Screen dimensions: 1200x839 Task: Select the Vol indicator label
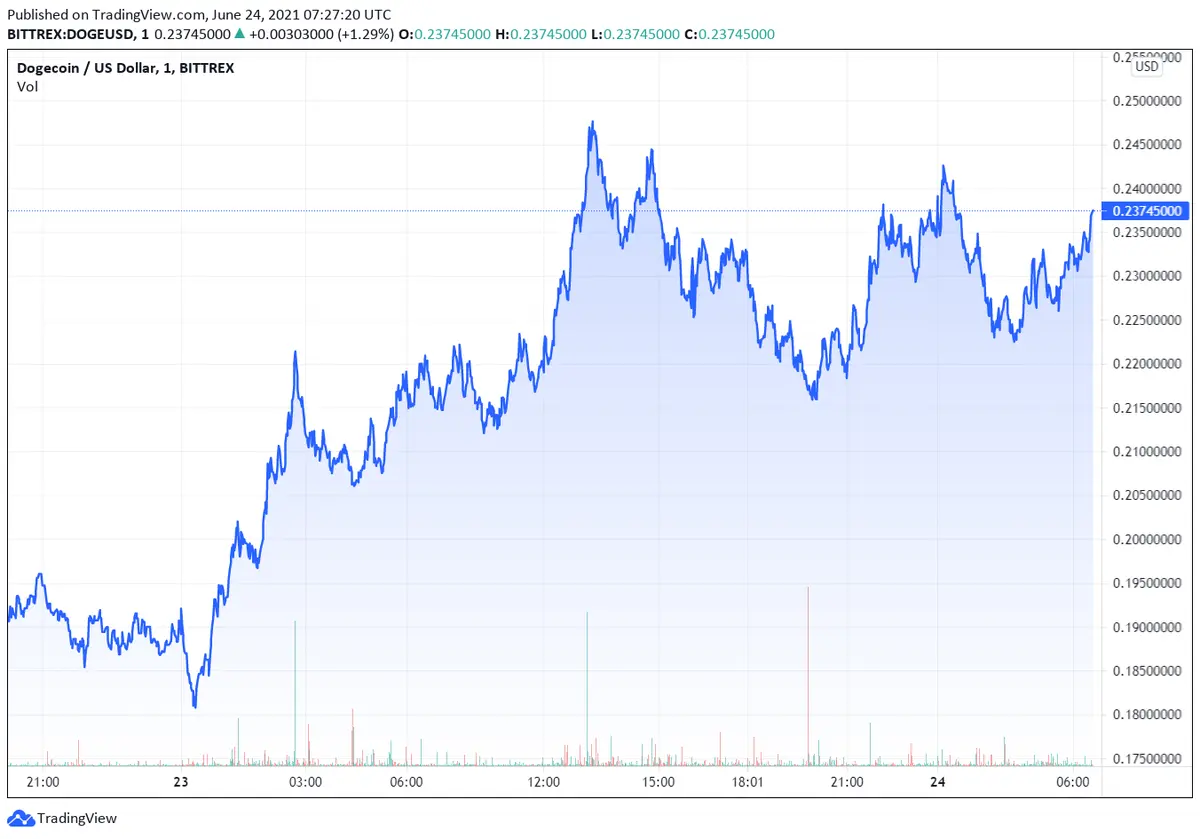coord(27,86)
